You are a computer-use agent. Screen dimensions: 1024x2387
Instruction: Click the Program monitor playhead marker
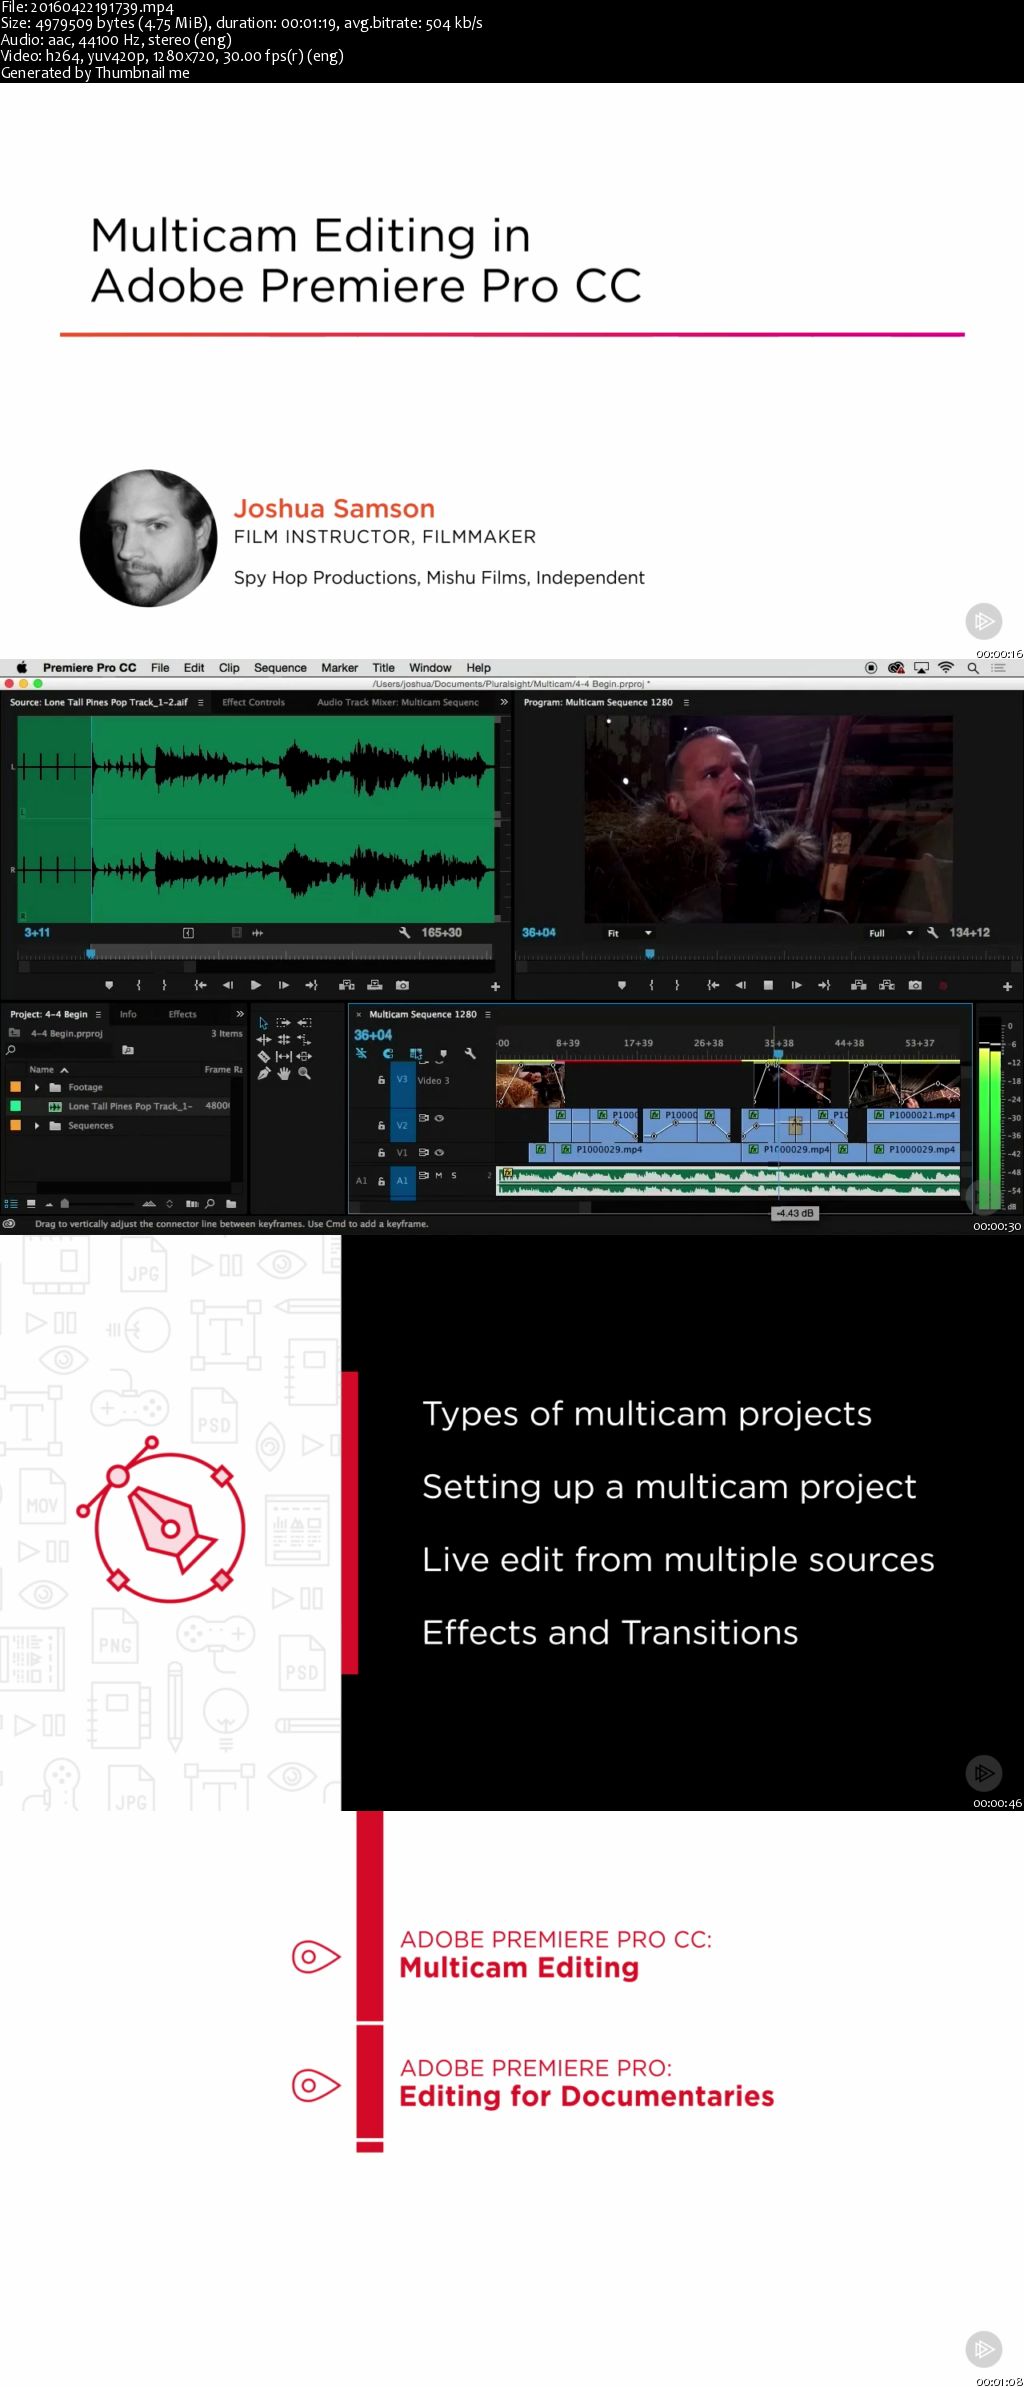tap(649, 954)
